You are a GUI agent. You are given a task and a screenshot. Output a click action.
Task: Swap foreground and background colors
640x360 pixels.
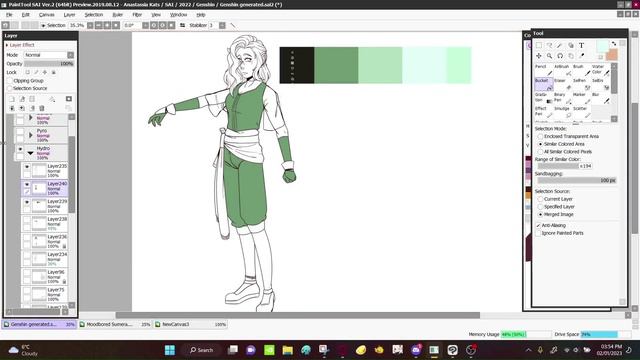[613, 44]
